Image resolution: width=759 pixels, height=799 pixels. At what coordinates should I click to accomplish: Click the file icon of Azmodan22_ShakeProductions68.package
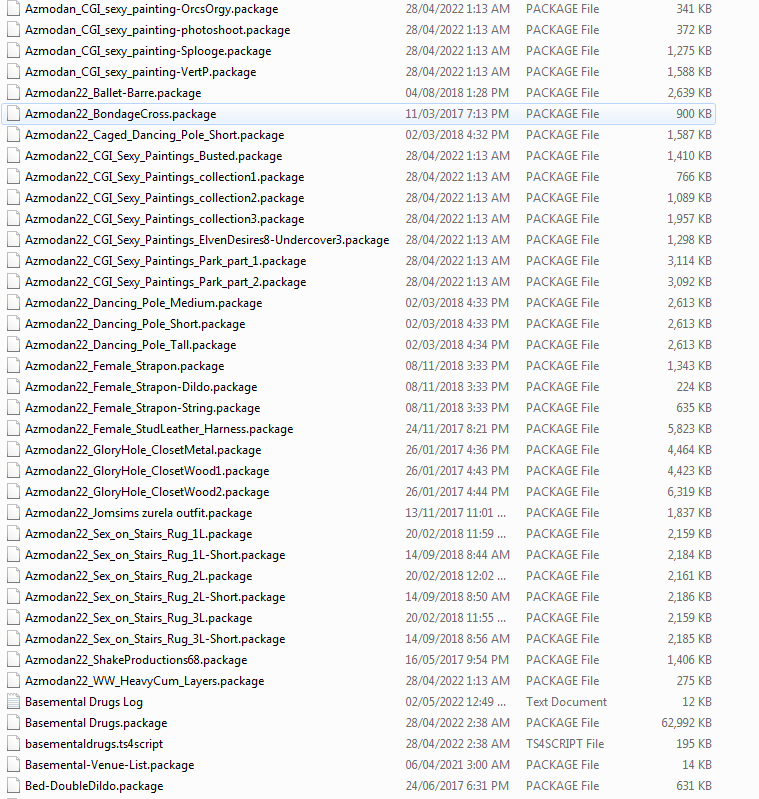coord(14,659)
